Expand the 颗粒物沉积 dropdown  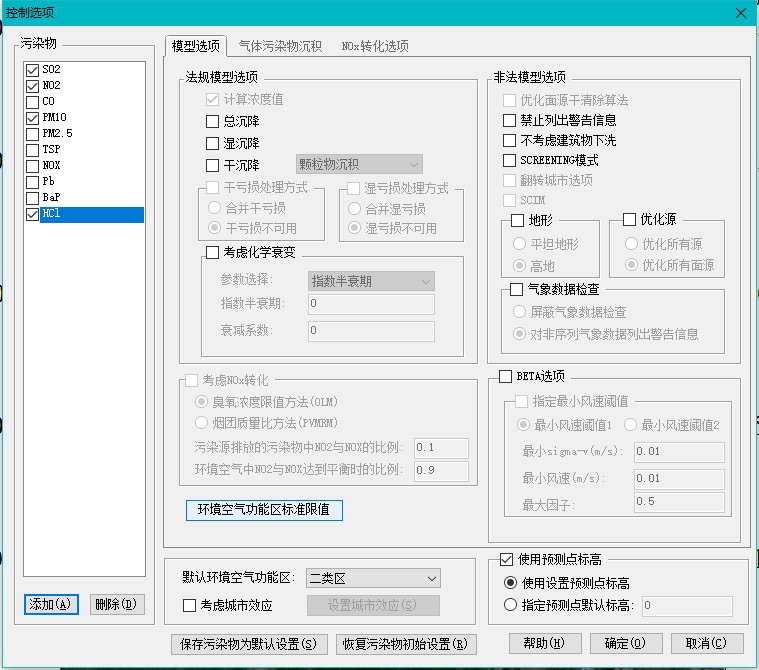[x=360, y=164]
